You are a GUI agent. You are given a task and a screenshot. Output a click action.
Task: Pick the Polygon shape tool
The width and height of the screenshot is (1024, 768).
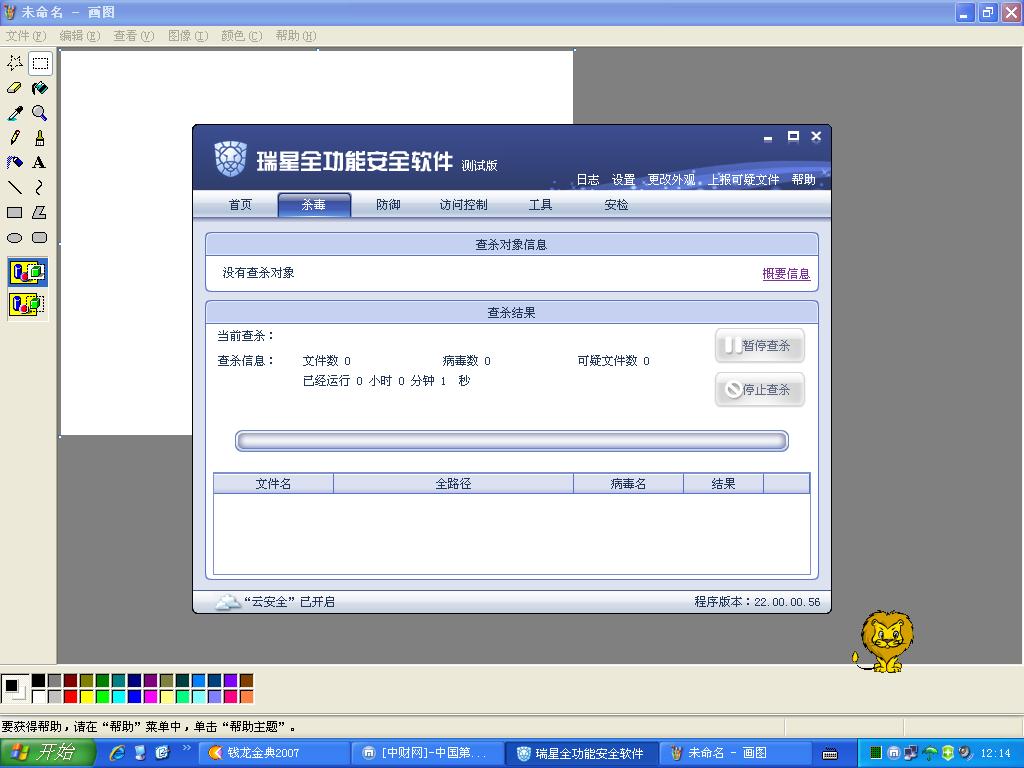(40, 212)
